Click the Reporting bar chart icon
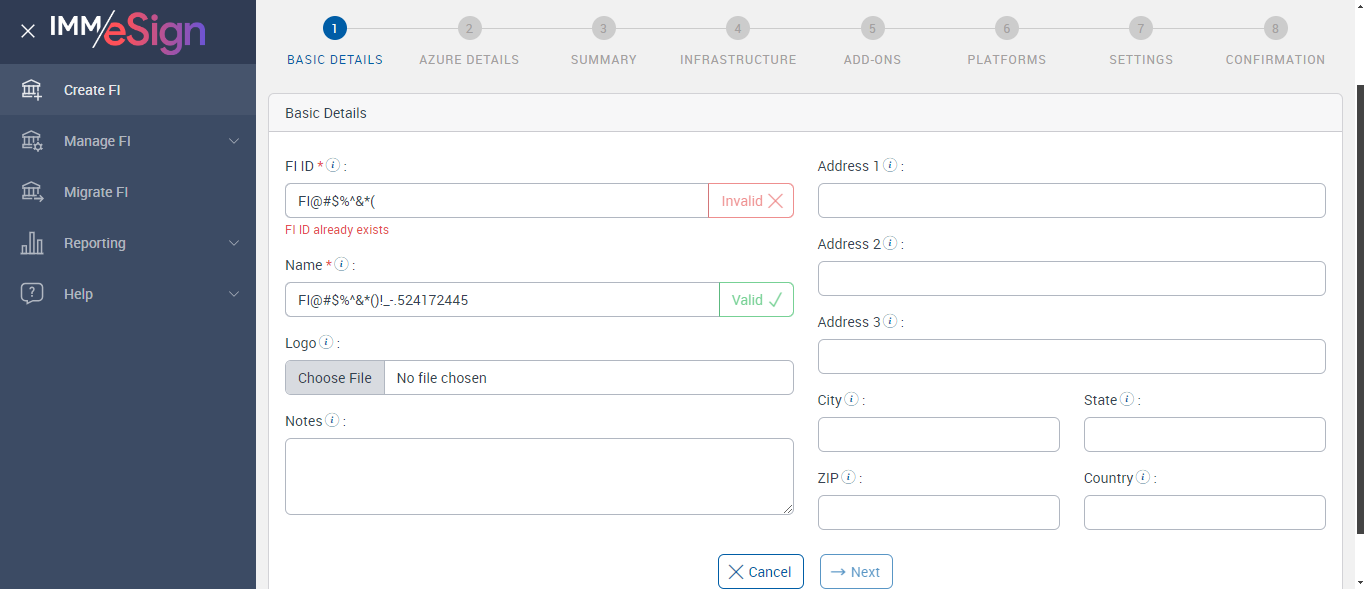 click(x=32, y=243)
